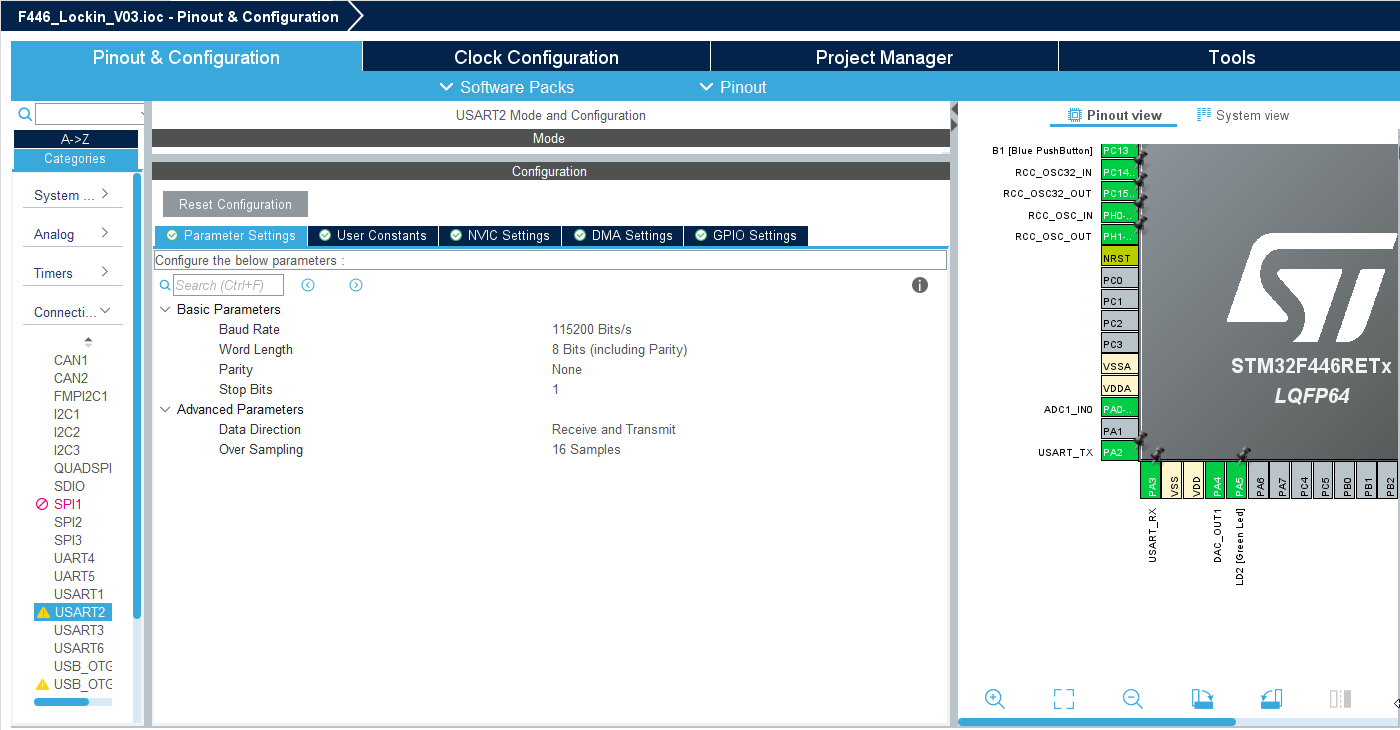Select UART4 in the Connectivity list
1400x730 pixels.
pyautogui.click(x=74, y=558)
